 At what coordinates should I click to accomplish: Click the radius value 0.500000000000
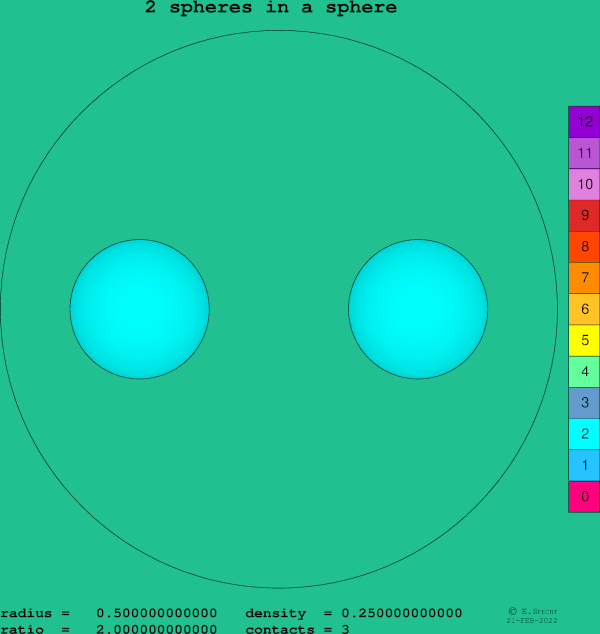pyautogui.click(x=156, y=613)
